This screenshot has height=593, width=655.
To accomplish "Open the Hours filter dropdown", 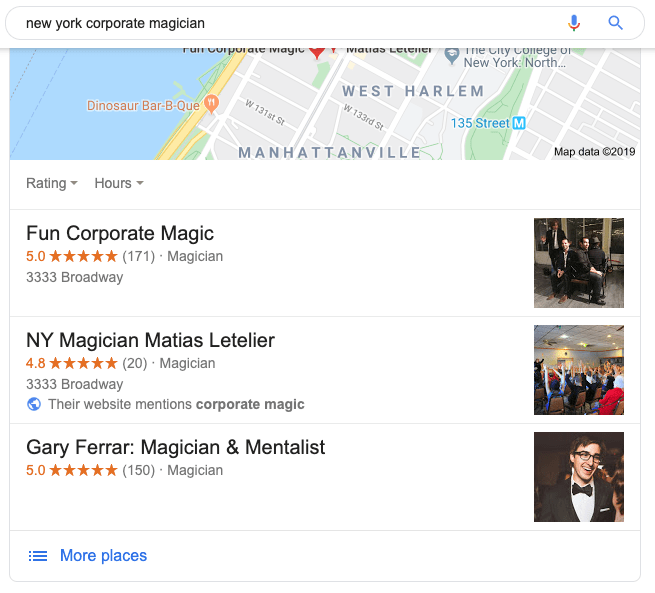I will pyautogui.click(x=119, y=183).
